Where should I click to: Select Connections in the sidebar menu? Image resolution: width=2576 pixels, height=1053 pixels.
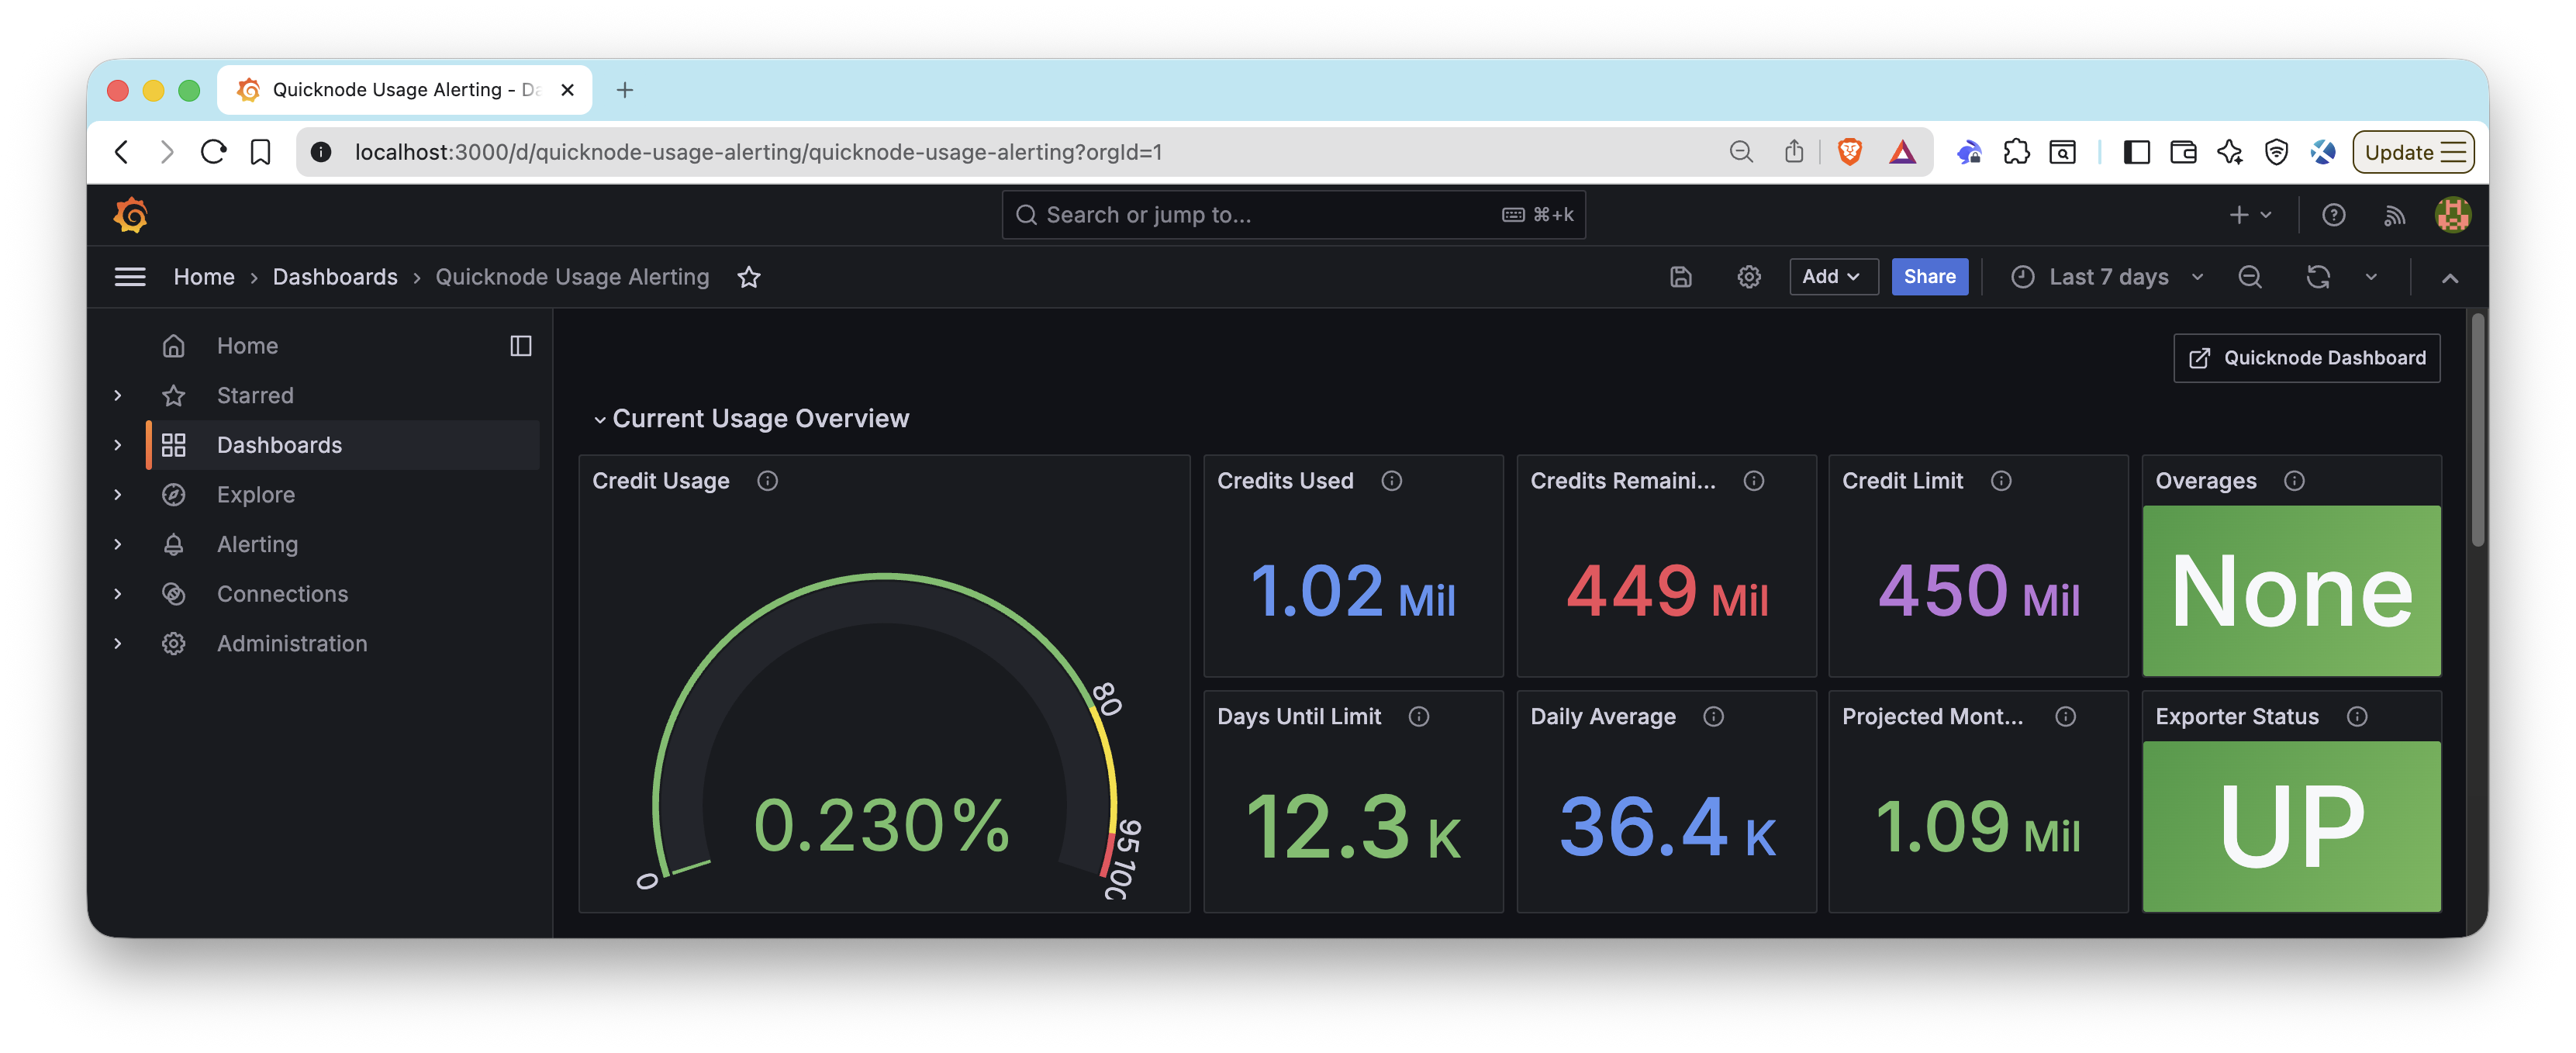(x=282, y=593)
